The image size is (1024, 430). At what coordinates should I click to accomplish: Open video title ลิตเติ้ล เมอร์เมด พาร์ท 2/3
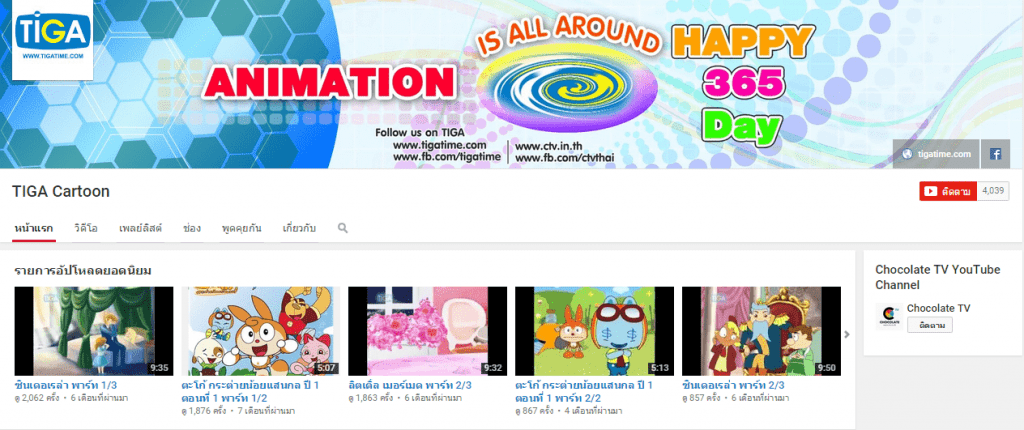point(410,385)
